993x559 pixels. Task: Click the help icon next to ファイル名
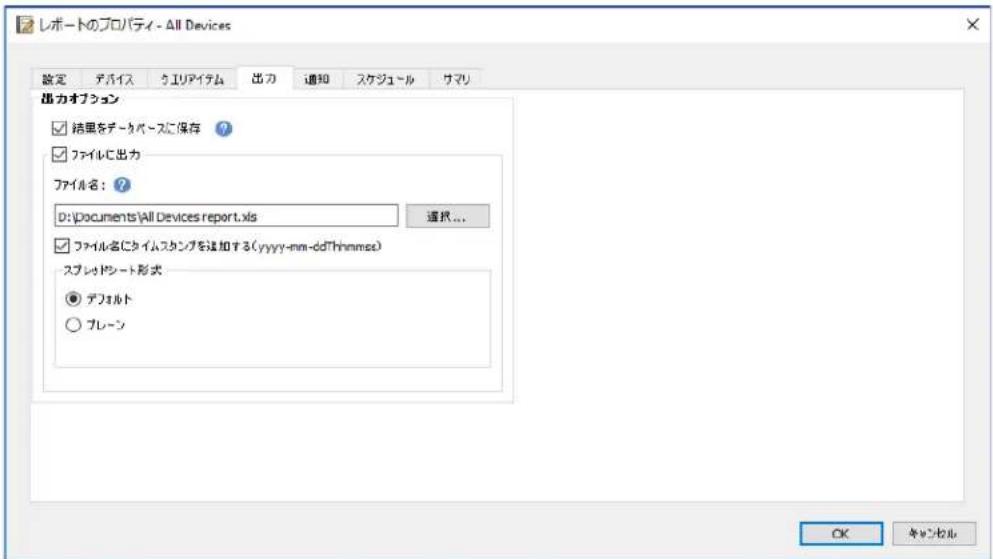122,185
